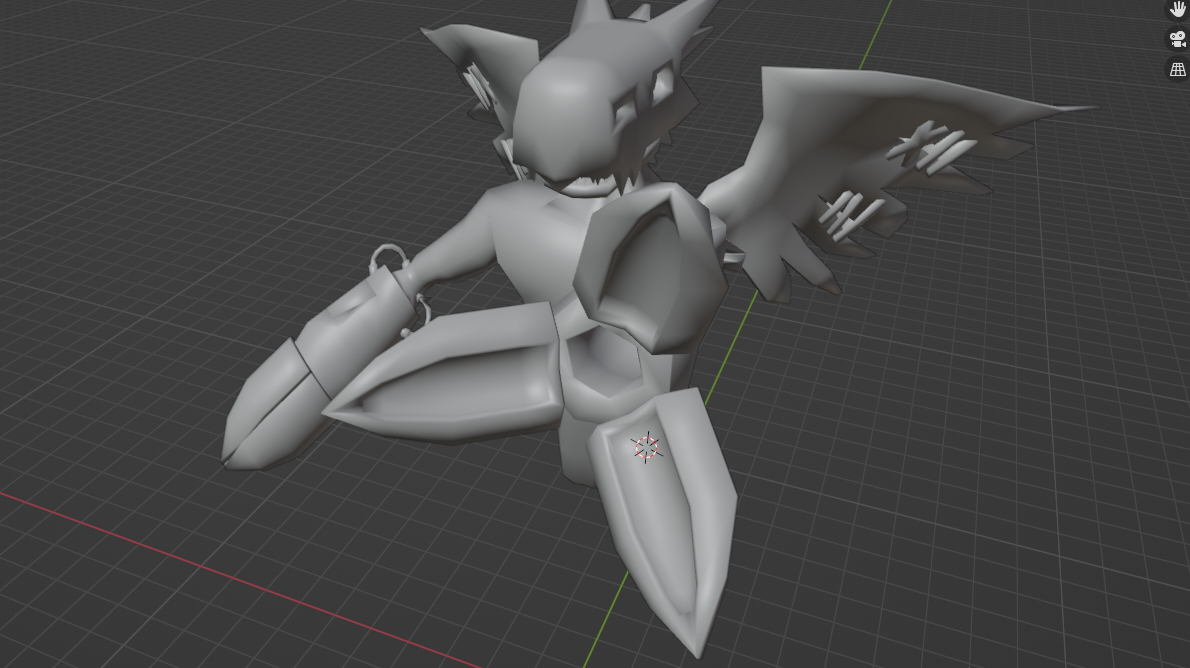The width and height of the screenshot is (1190, 668).
Task: Switch perspective/orthographic with the grid icon
Action: (1177, 70)
